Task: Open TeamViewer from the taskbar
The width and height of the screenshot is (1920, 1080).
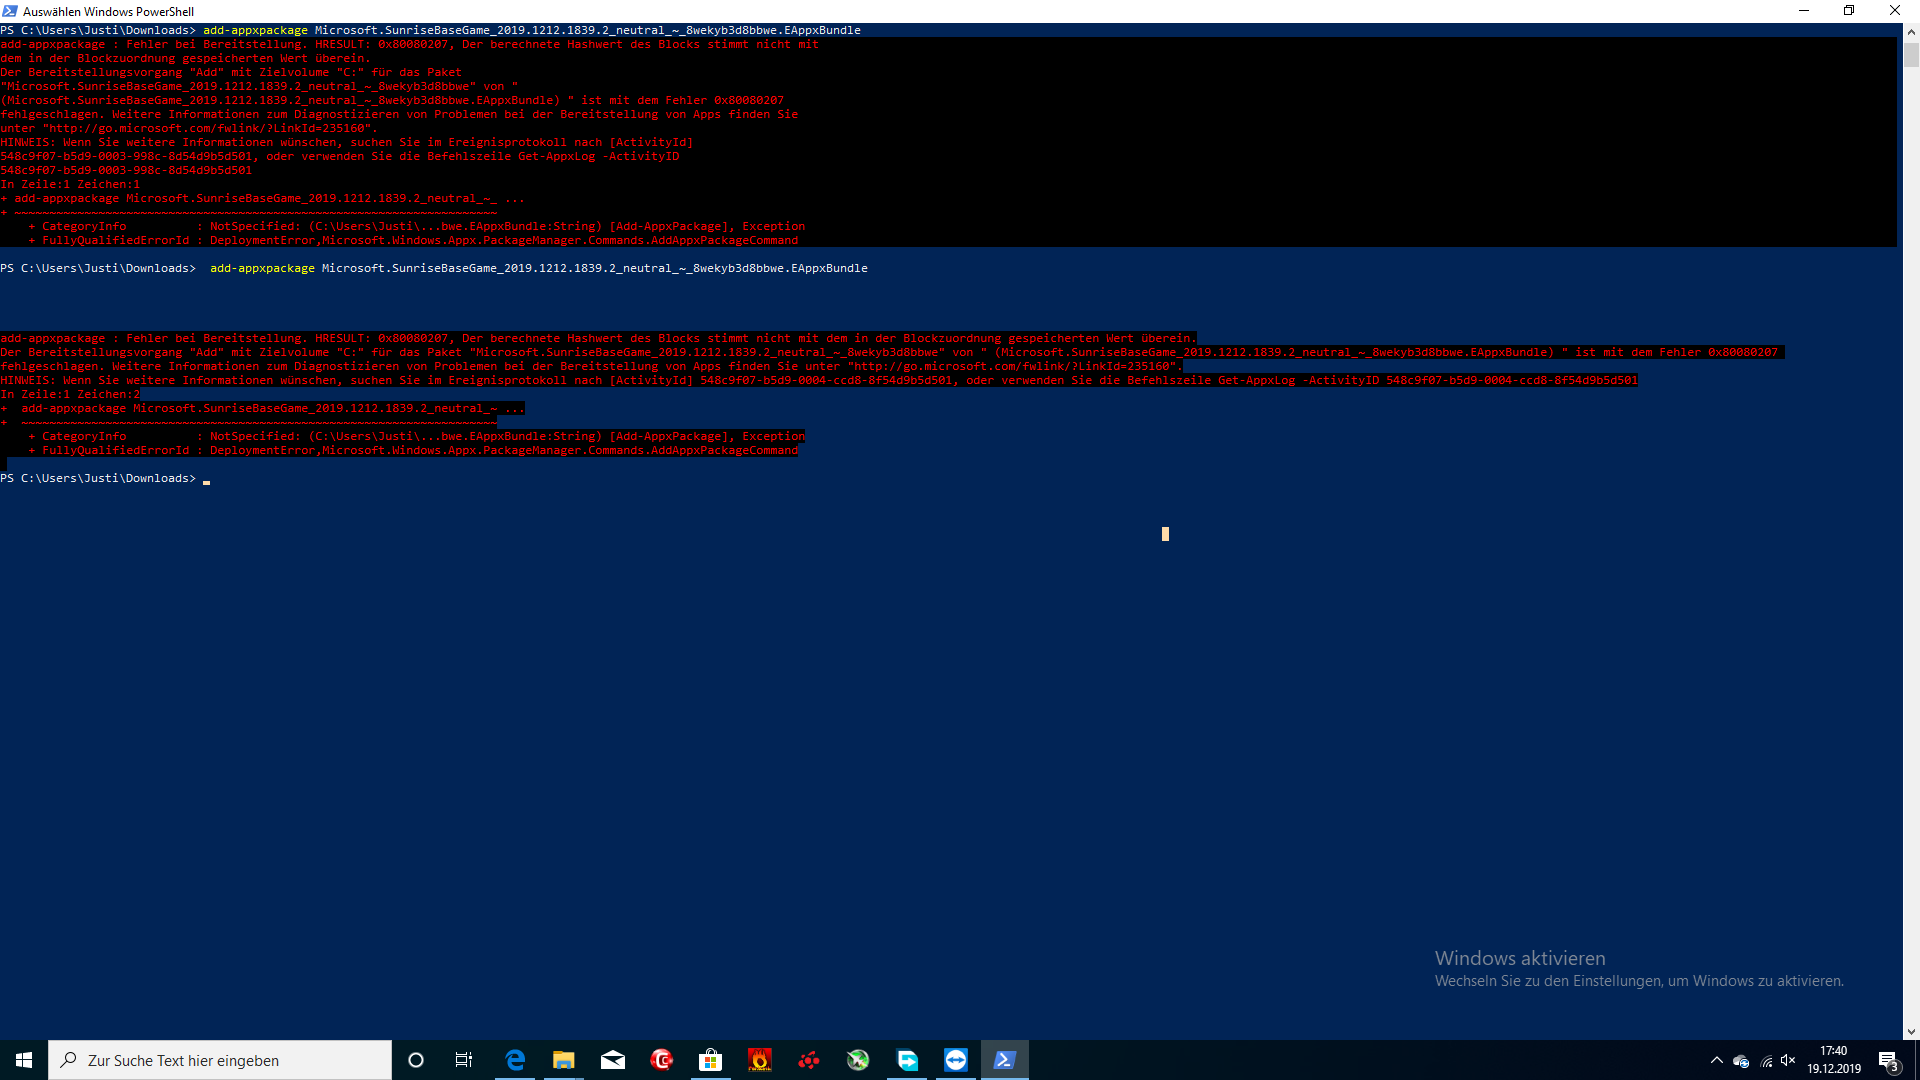Action: pos(956,1060)
